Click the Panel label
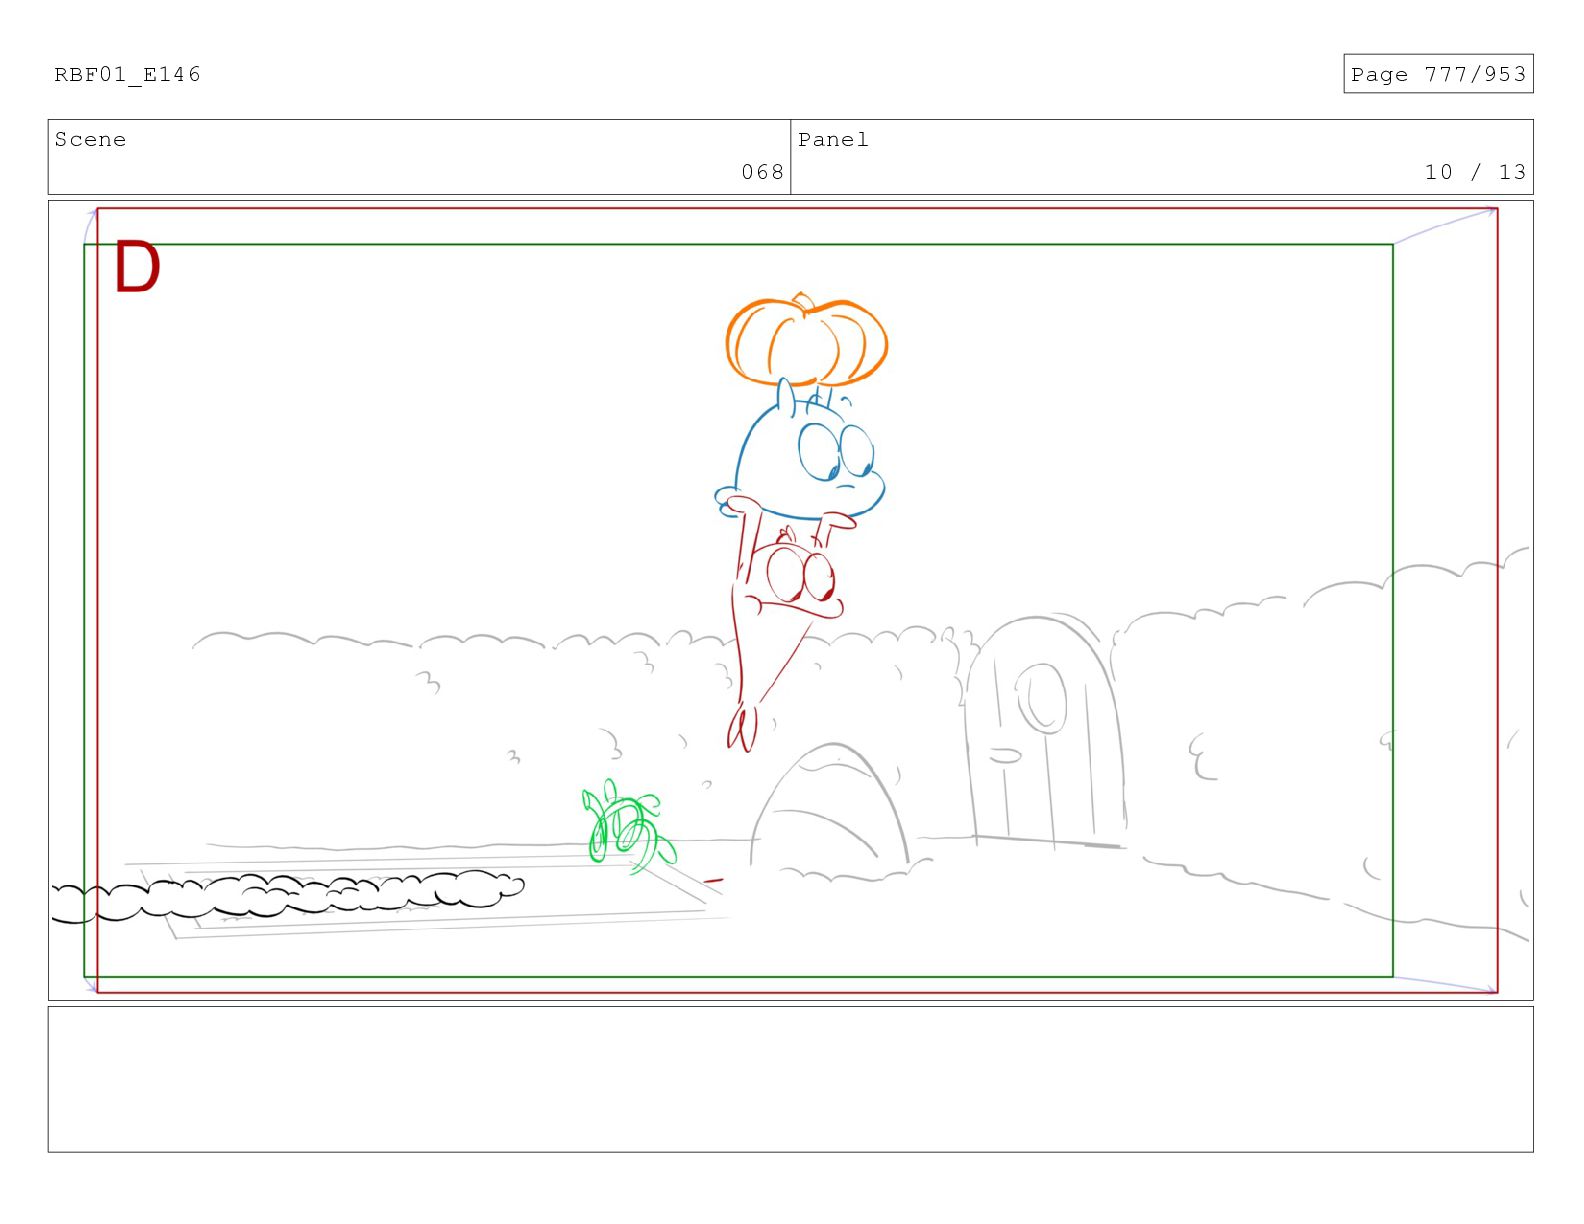Viewport: 1584px width, 1224px height. pyautogui.click(x=833, y=139)
